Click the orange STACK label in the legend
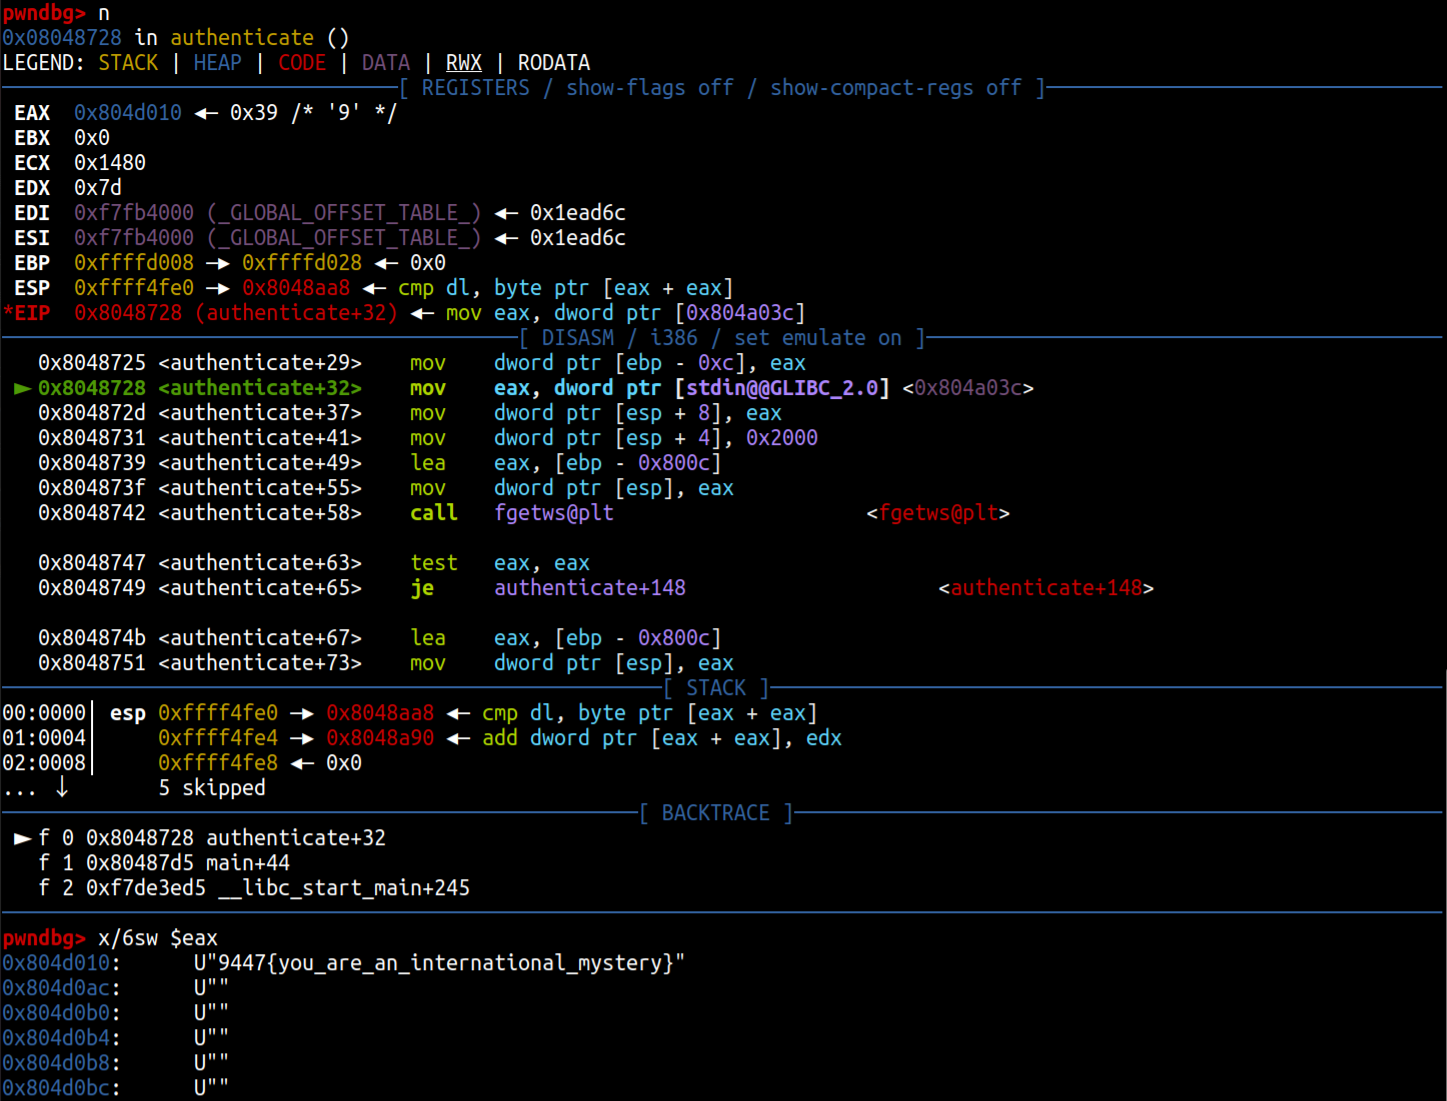The image size is (1447, 1101). (128, 63)
